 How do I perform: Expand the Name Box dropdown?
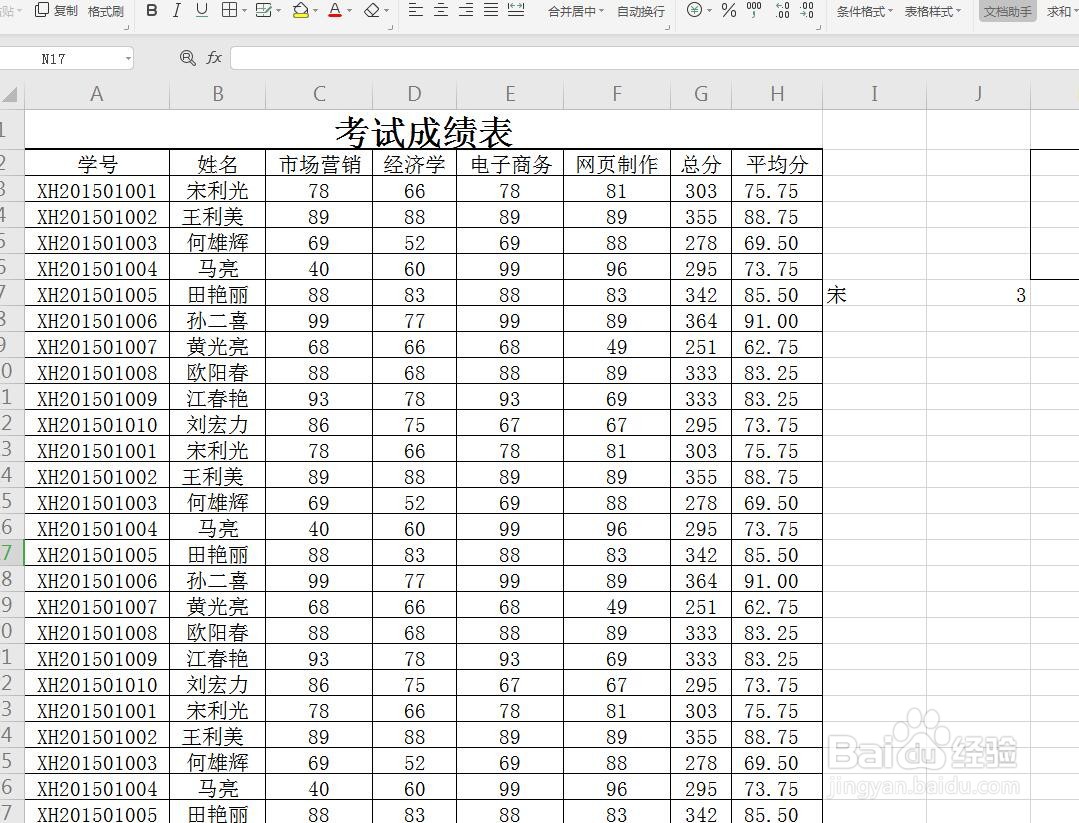click(126, 58)
